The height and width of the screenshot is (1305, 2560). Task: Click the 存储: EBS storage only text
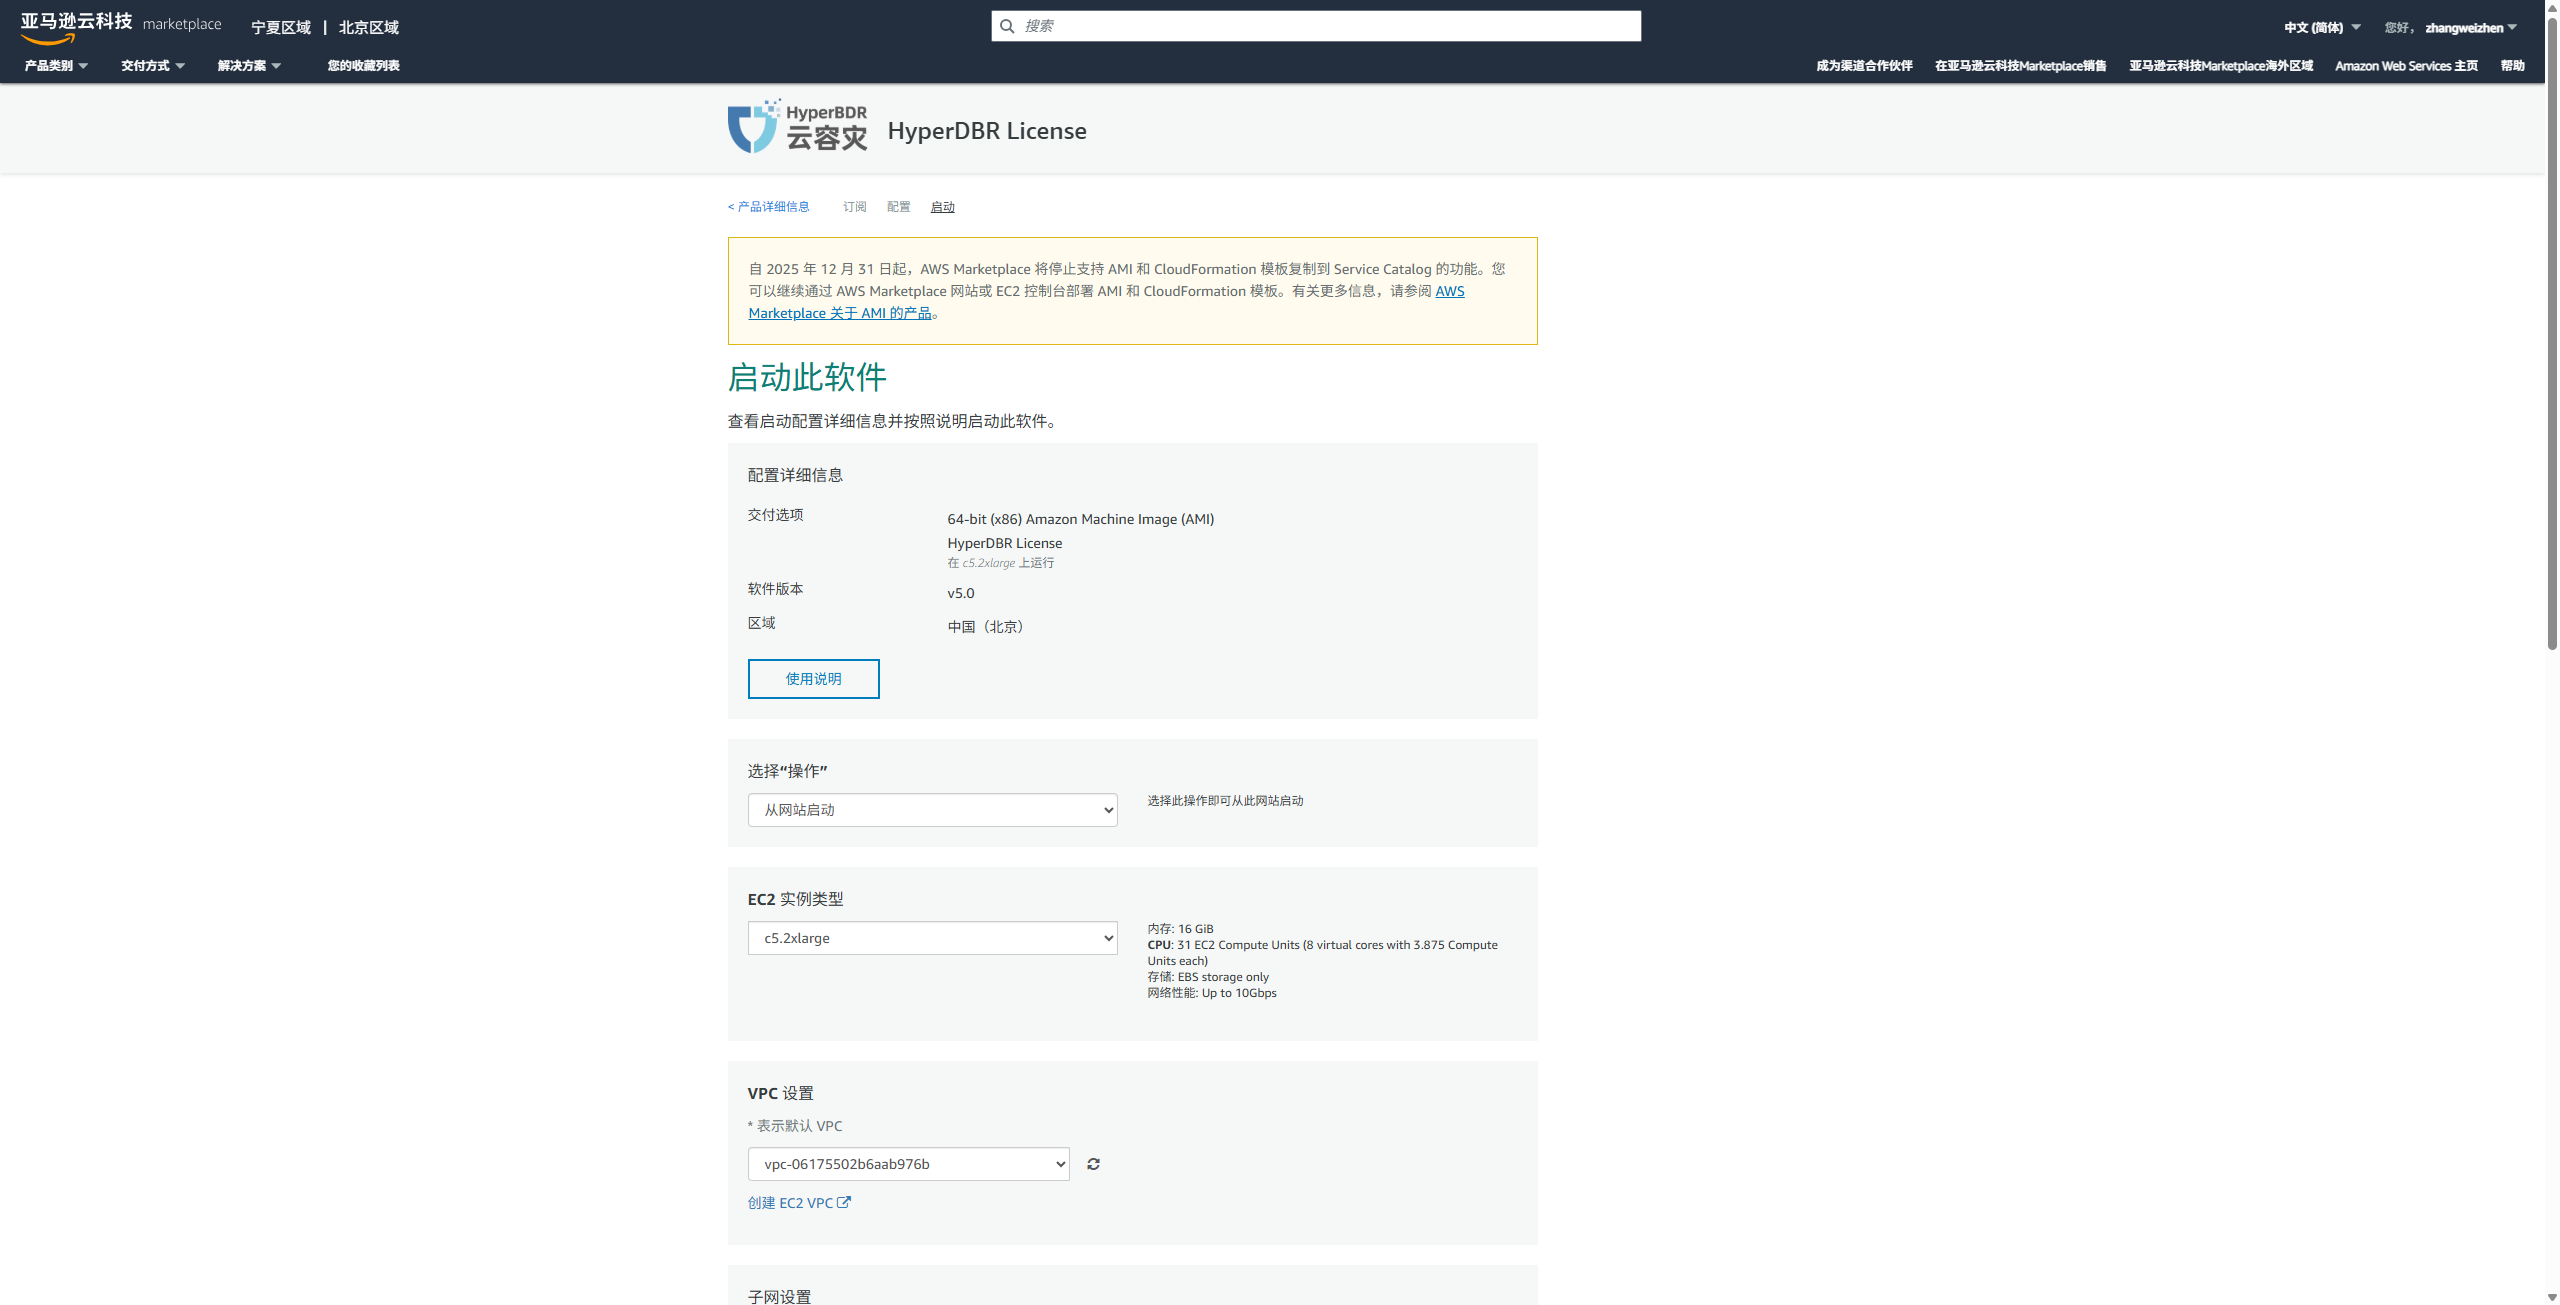click(1208, 977)
